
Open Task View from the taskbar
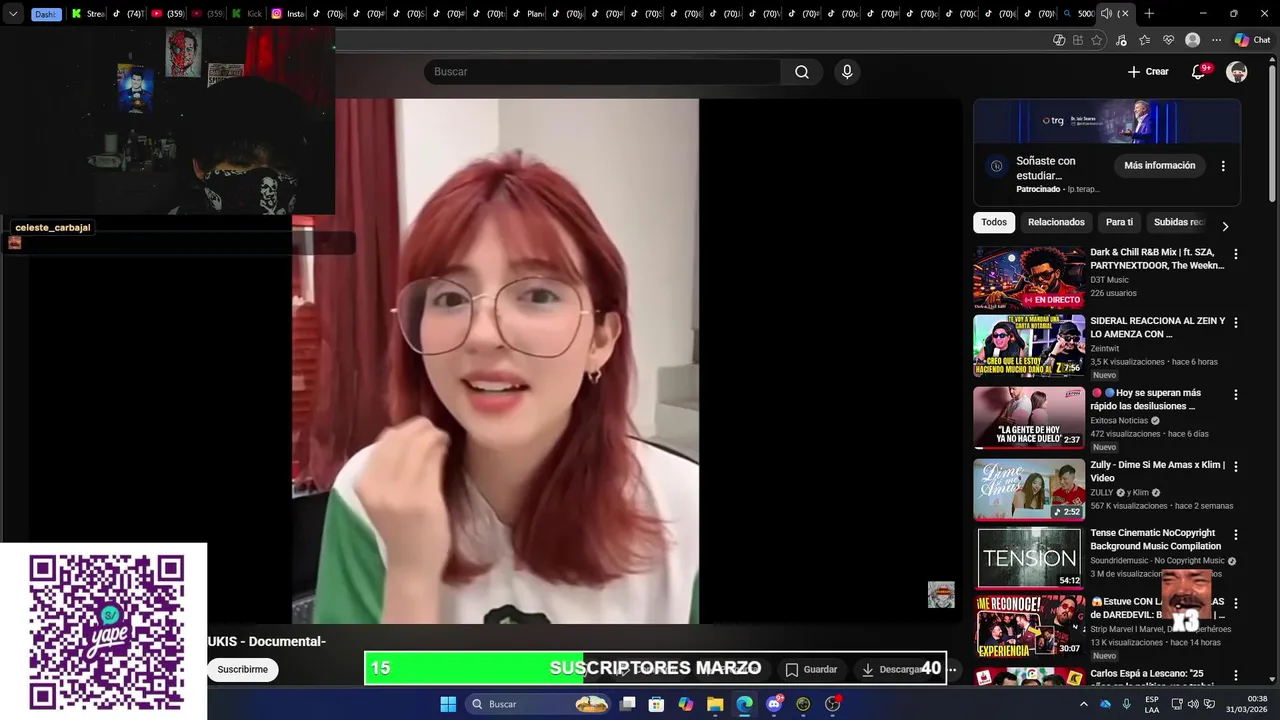(x=628, y=704)
